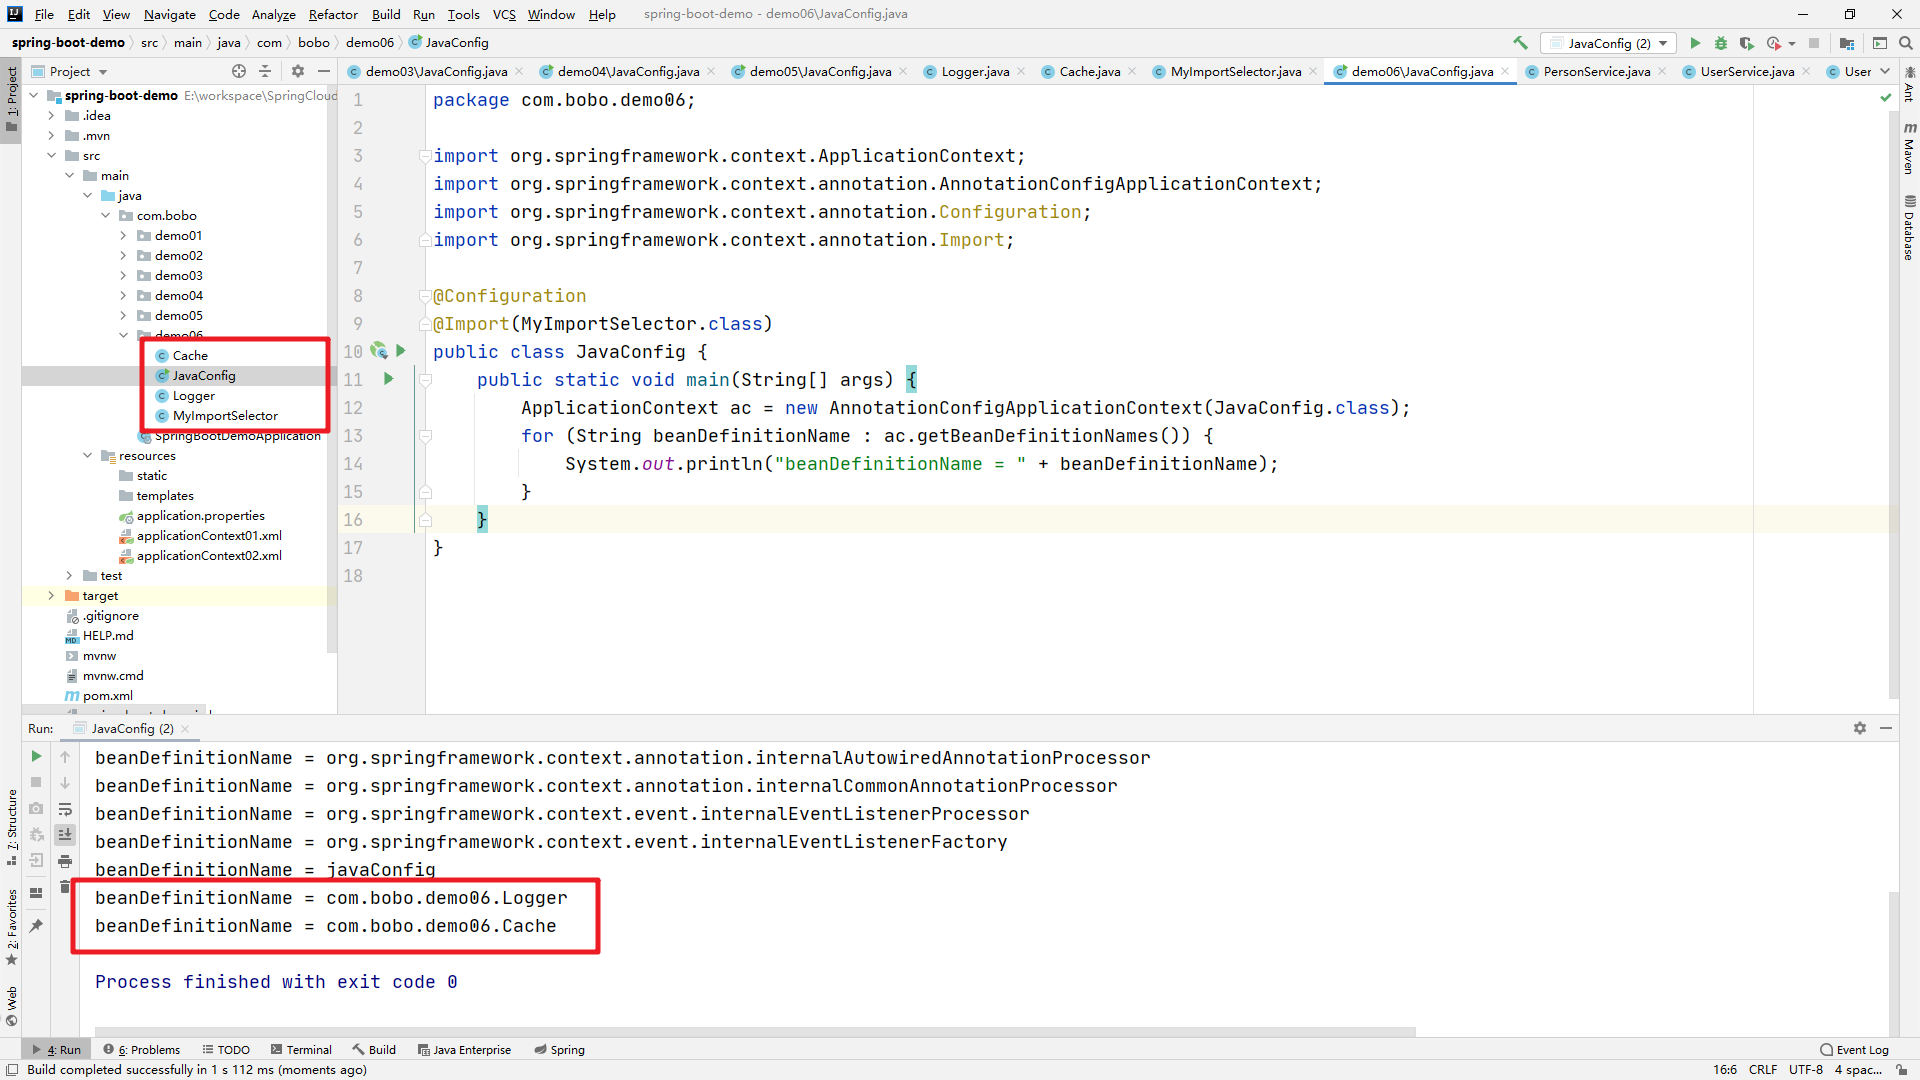The image size is (1920, 1080).
Task: Click the Debug bug icon in toolbar
Action: click(x=1721, y=43)
